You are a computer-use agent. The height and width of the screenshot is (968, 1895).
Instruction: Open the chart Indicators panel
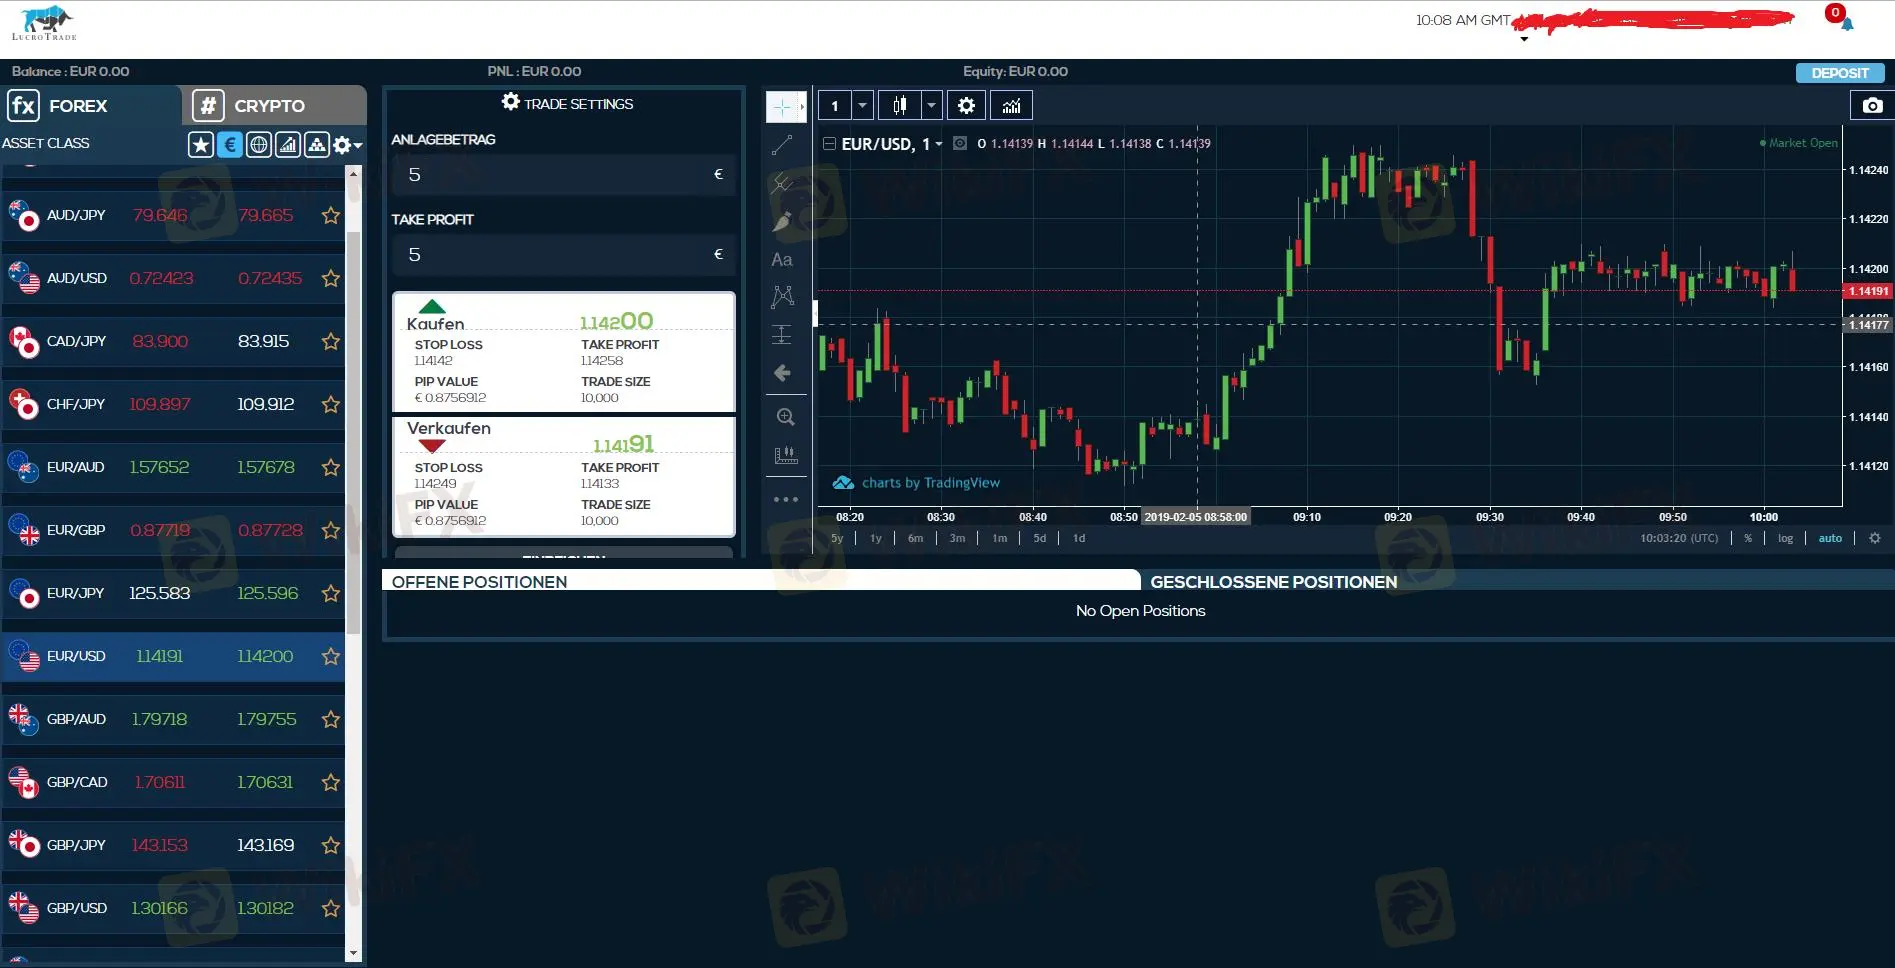(x=1010, y=105)
